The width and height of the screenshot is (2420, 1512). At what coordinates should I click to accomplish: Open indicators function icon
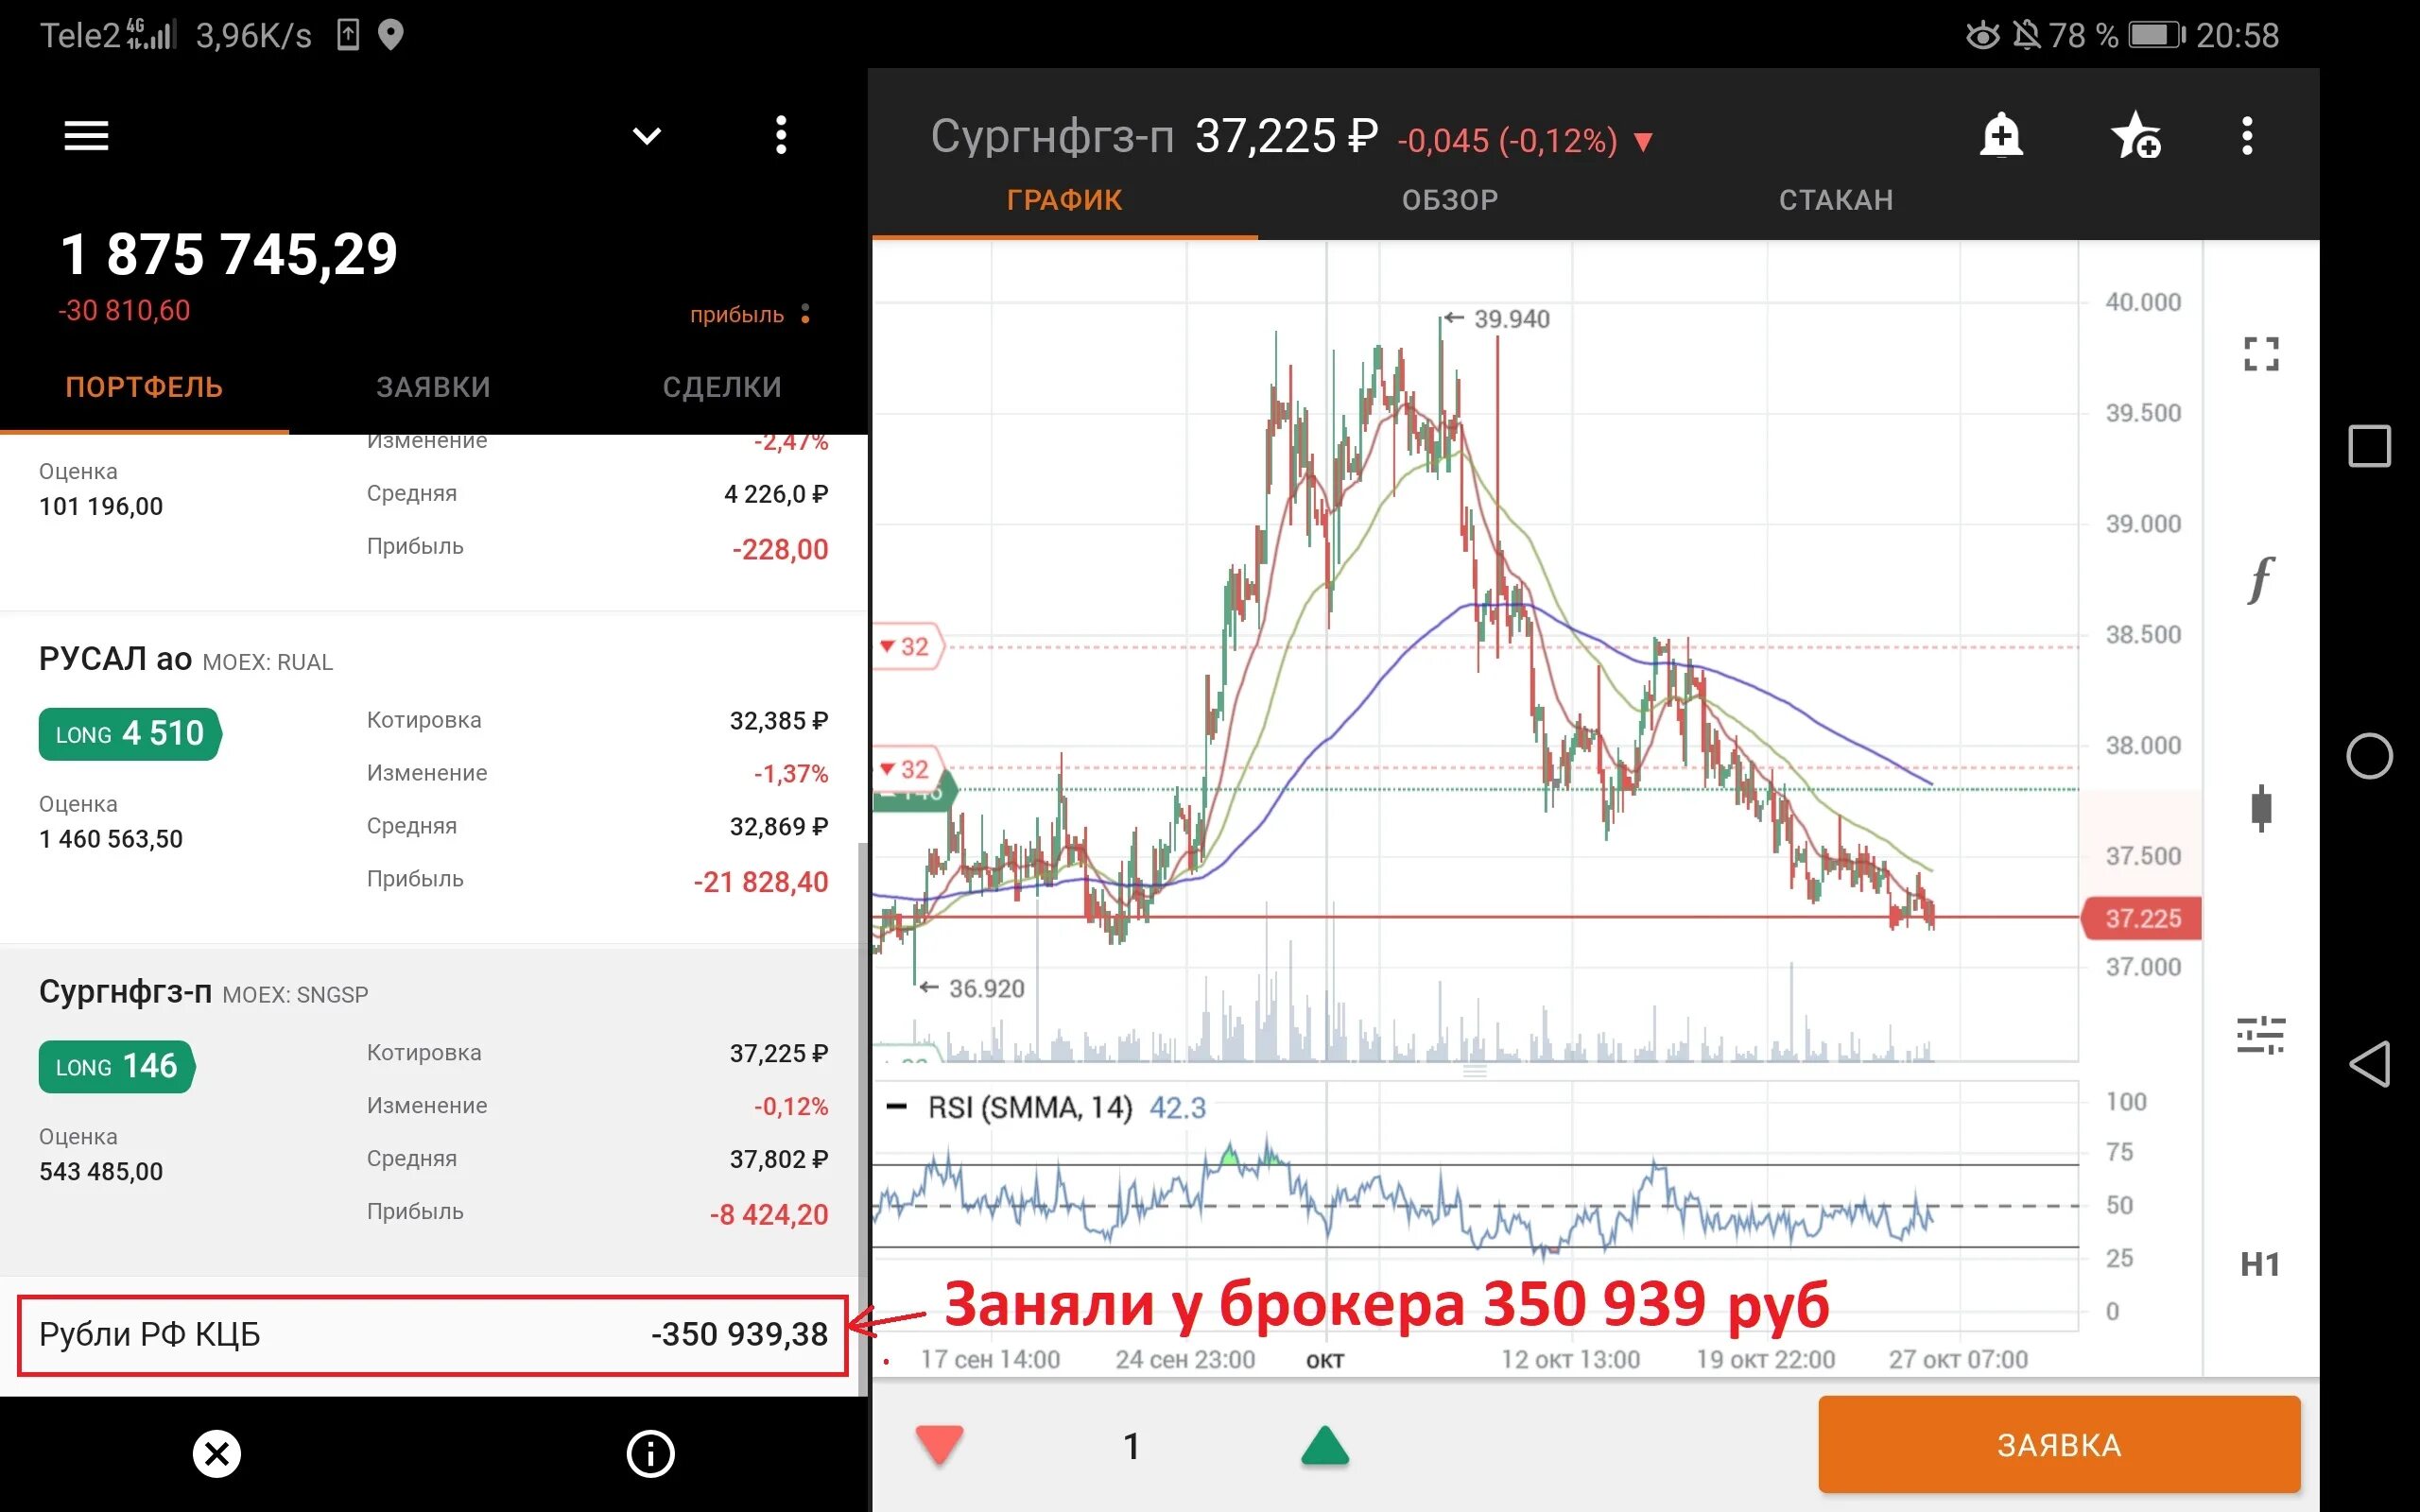(2261, 579)
